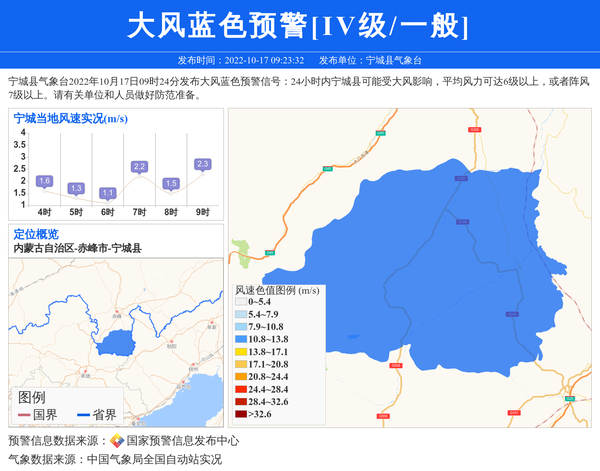Image resolution: width=600 pixels, height=471 pixels.
Task: Click the 1.6 data marker at 4时
Action: 44,181
